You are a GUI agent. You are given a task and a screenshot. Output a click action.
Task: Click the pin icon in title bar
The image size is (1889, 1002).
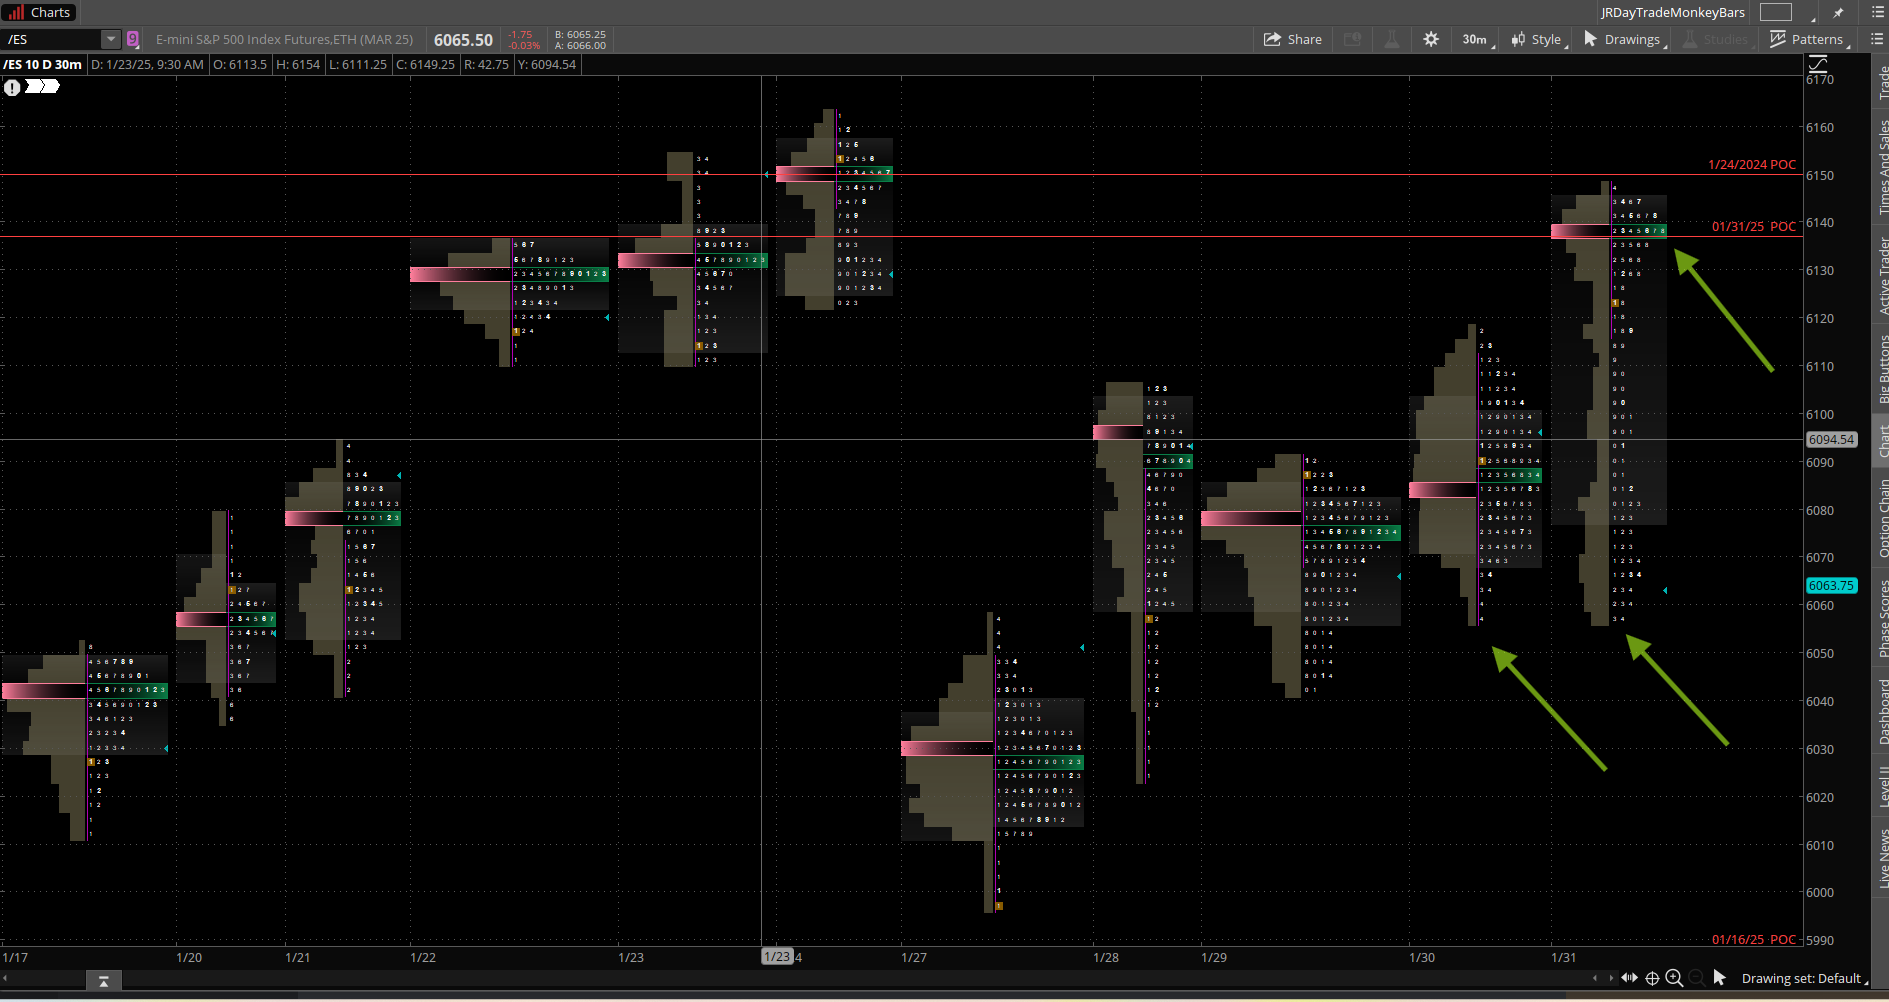(x=1838, y=12)
